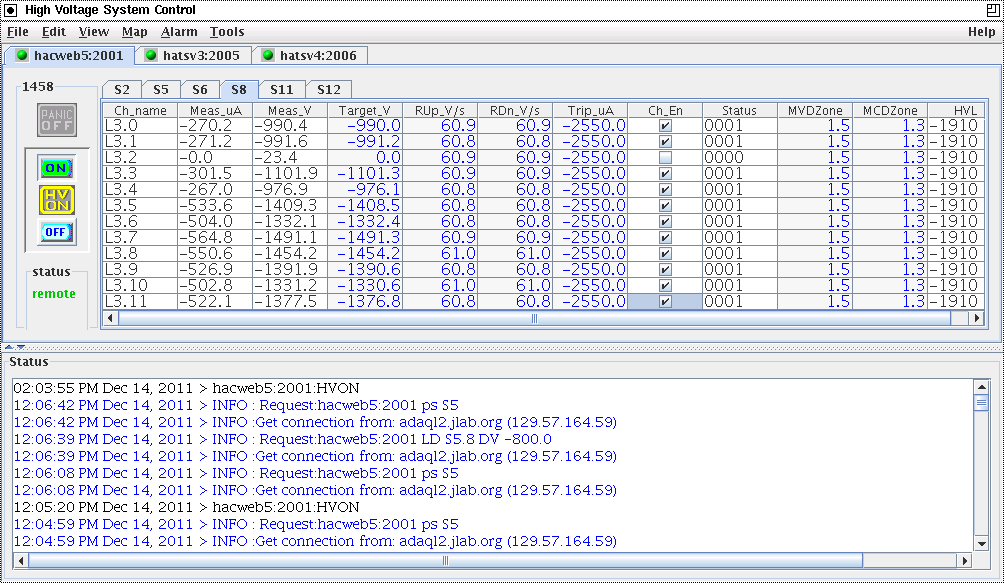Viewport: 1004px width, 583px height.
Task: Click the green ON button
Action: coord(56,168)
